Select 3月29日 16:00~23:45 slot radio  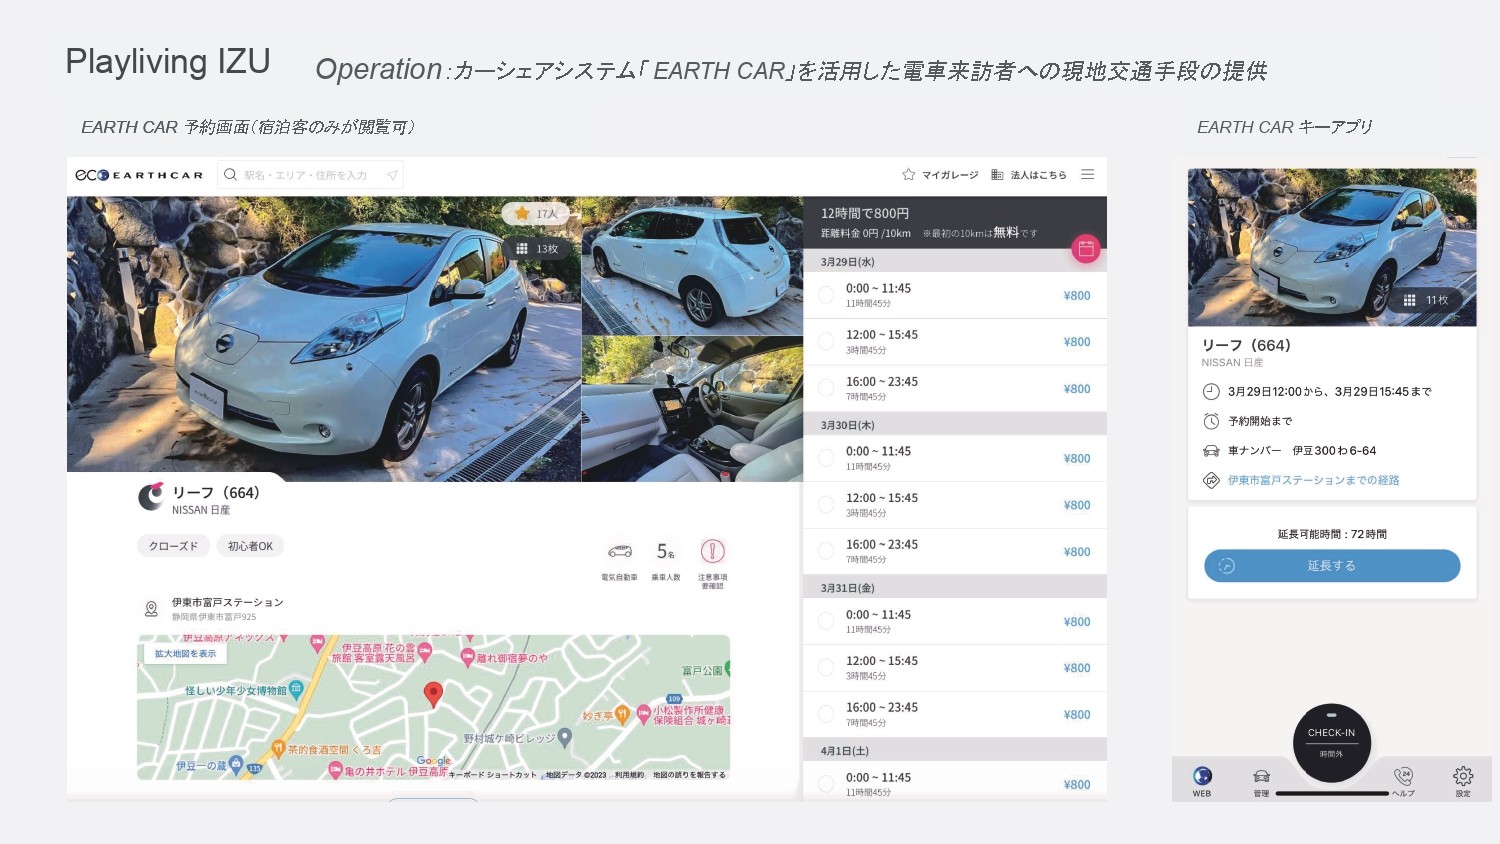(x=826, y=388)
